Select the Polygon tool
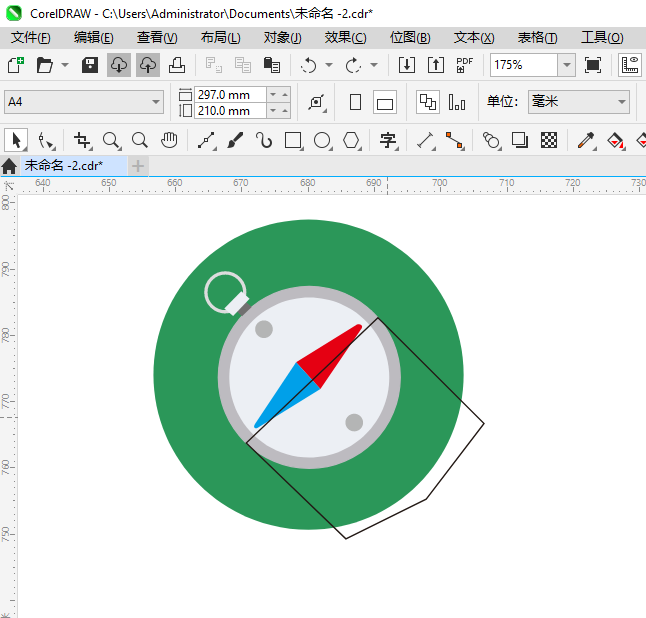 (351, 140)
